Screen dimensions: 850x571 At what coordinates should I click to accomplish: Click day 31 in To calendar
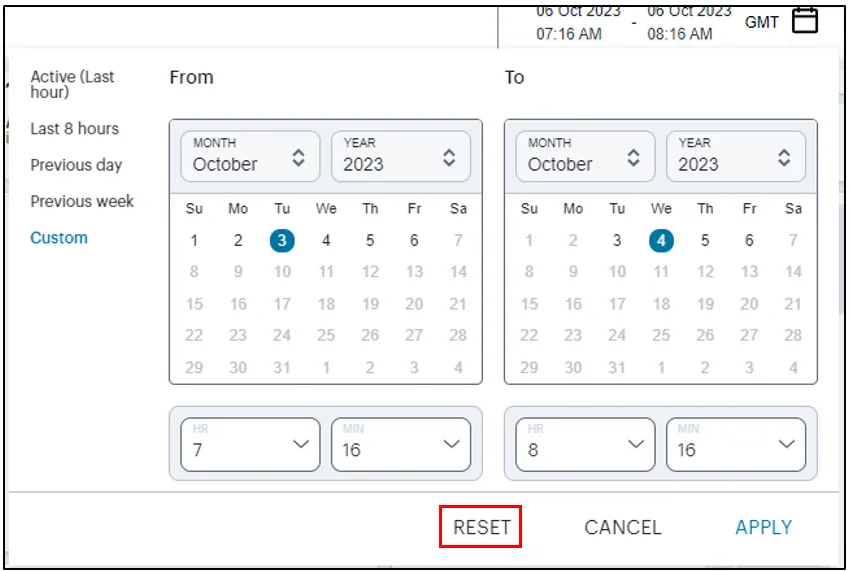click(617, 368)
